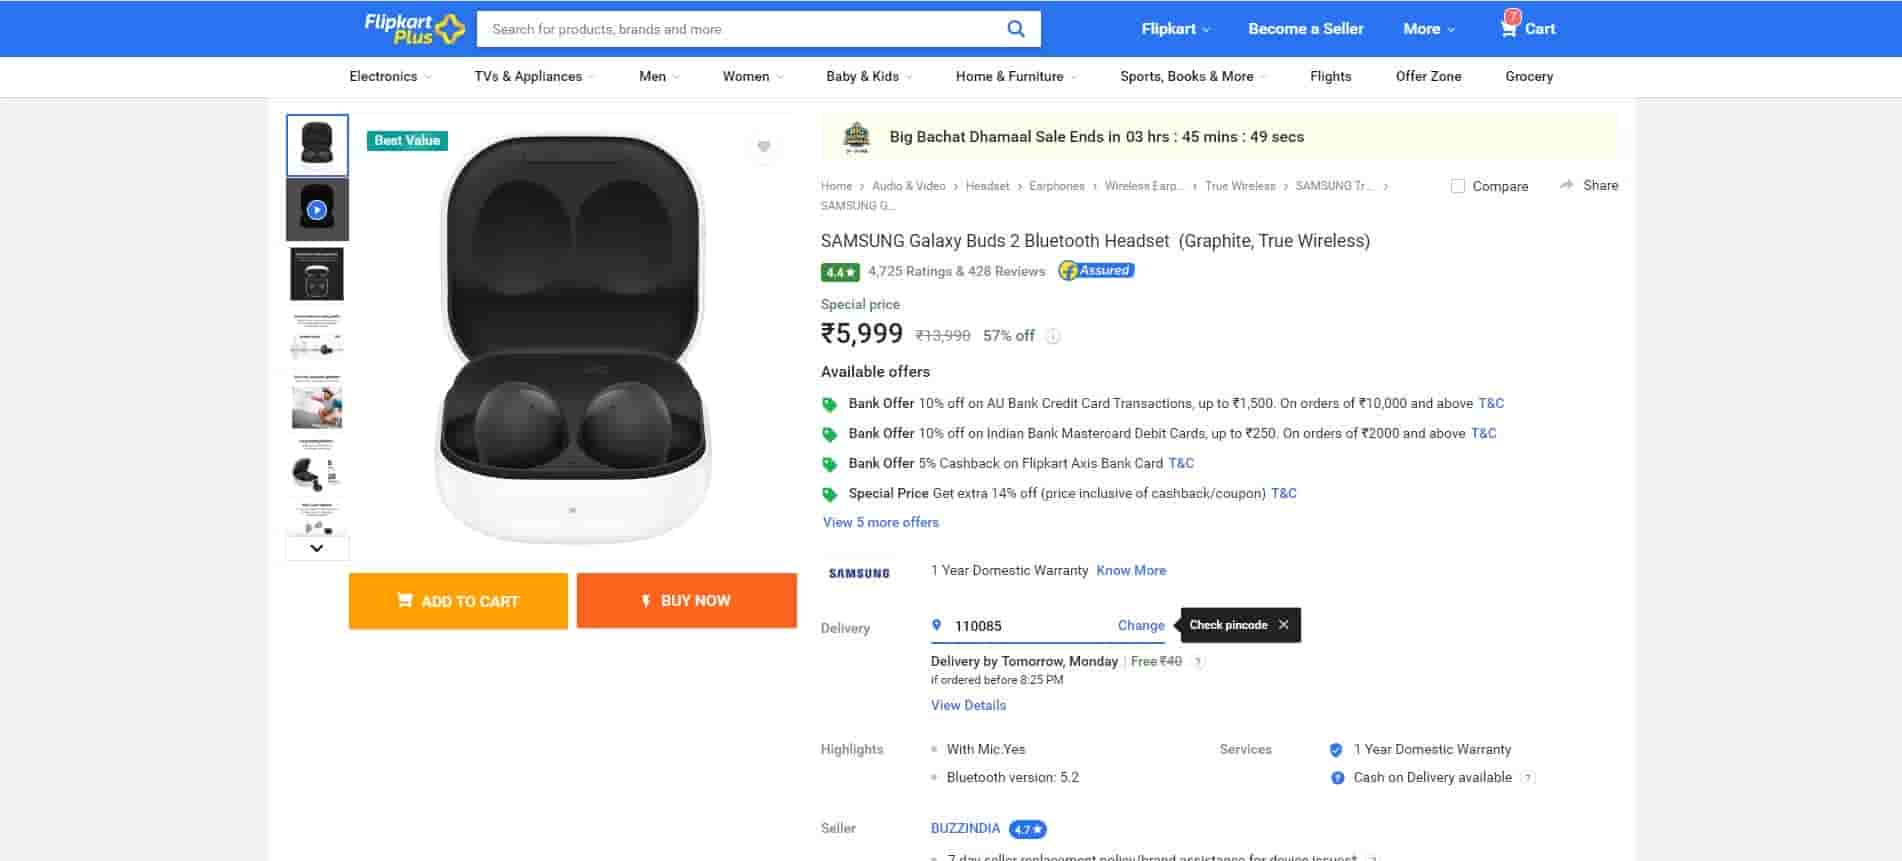Play the product video thumbnail

click(x=317, y=210)
